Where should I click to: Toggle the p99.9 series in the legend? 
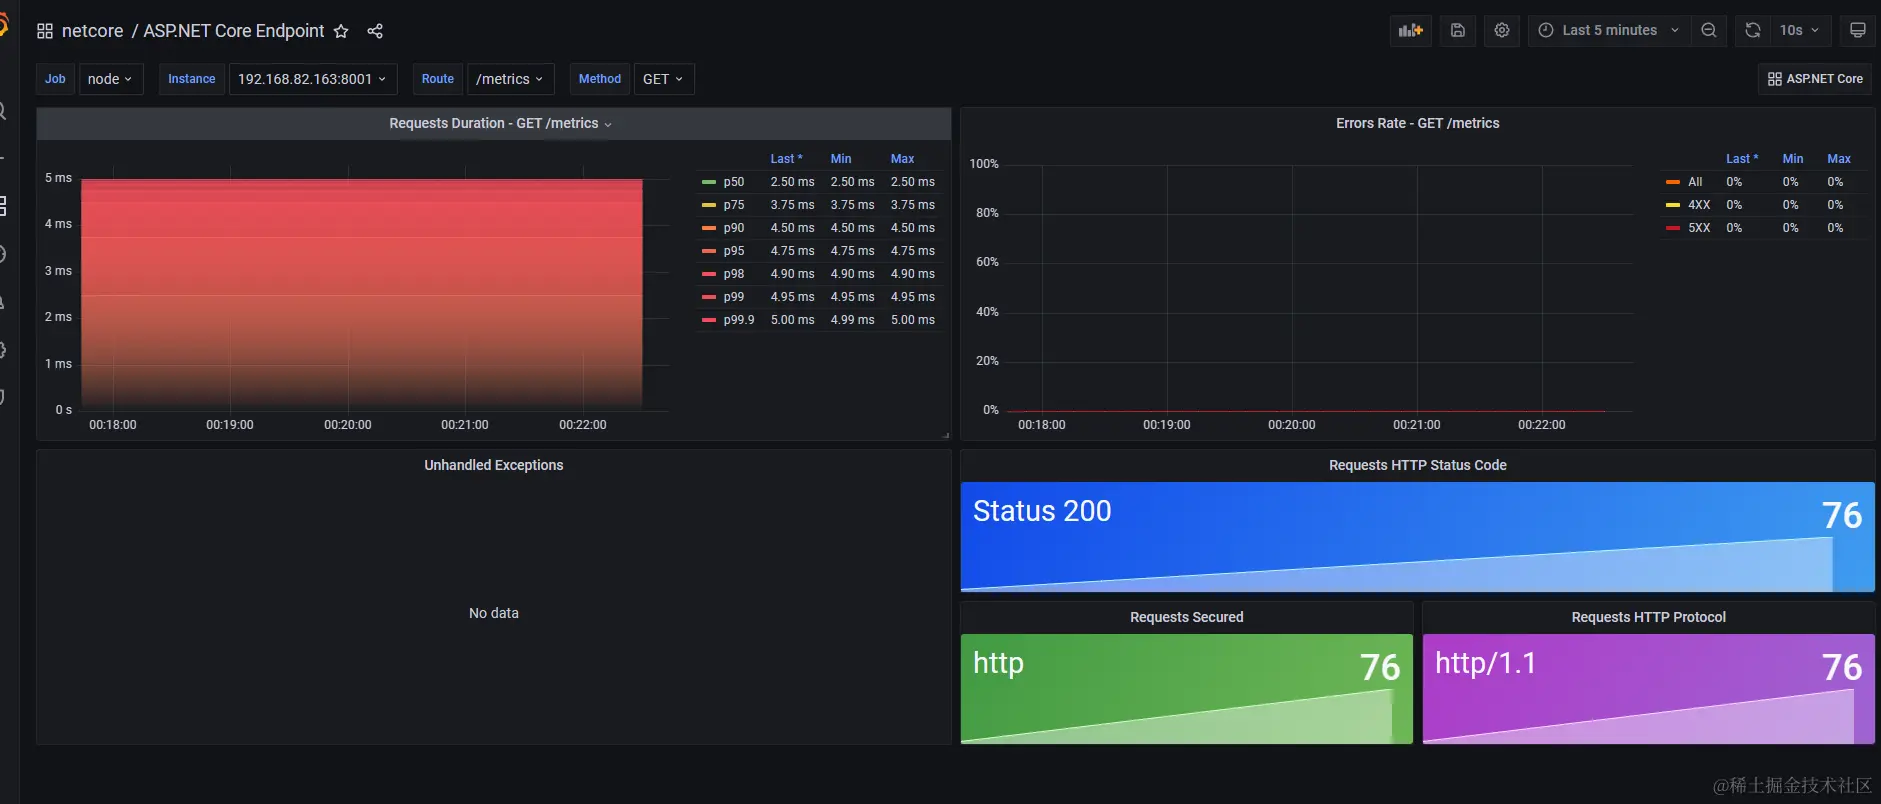click(739, 320)
